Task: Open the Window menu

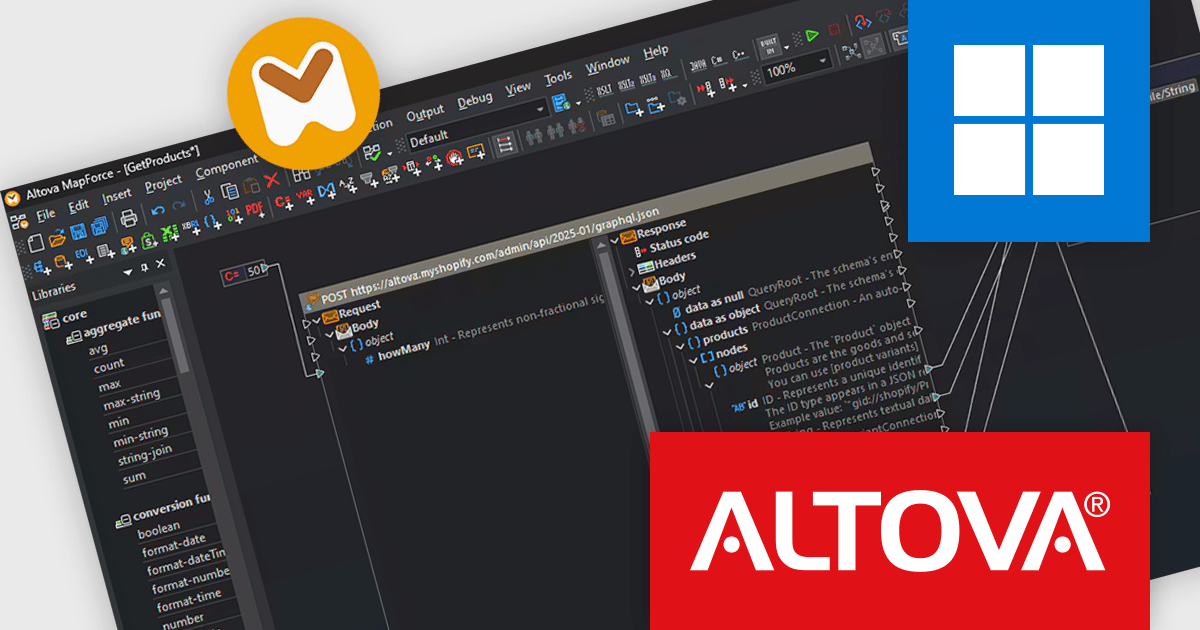Action: click(x=608, y=64)
